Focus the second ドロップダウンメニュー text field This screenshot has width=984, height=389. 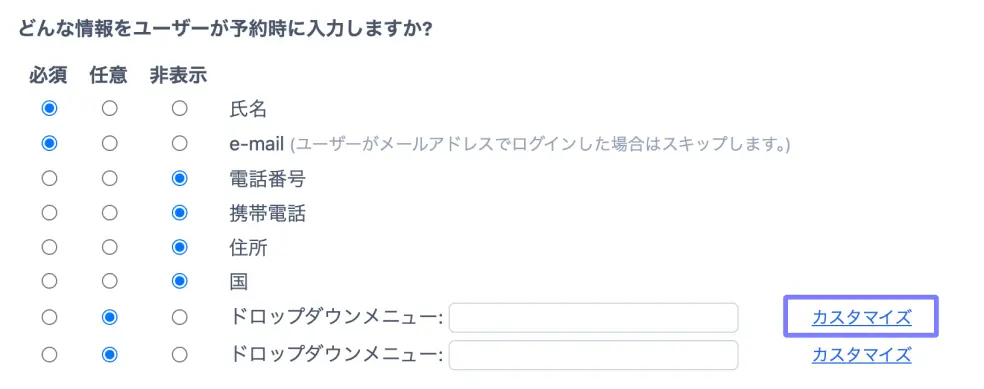[x=594, y=355]
